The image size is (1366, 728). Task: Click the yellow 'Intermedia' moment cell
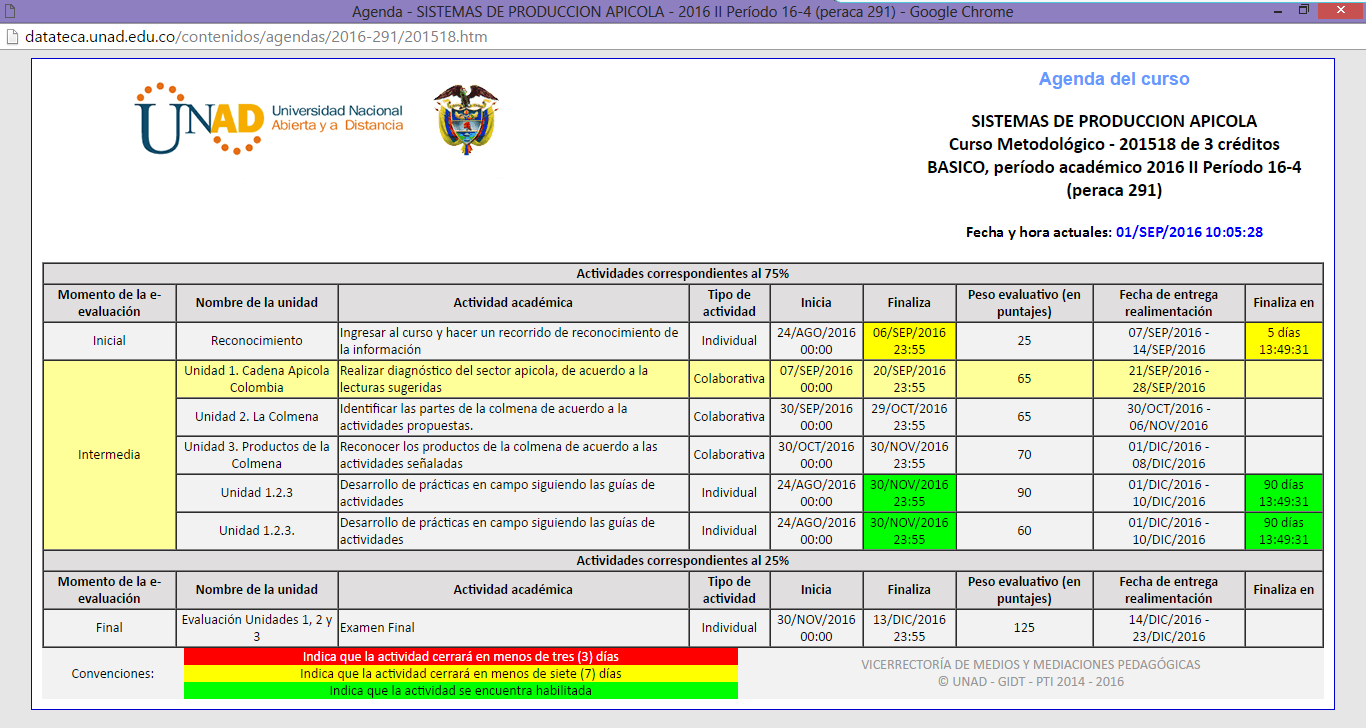(x=109, y=455)
